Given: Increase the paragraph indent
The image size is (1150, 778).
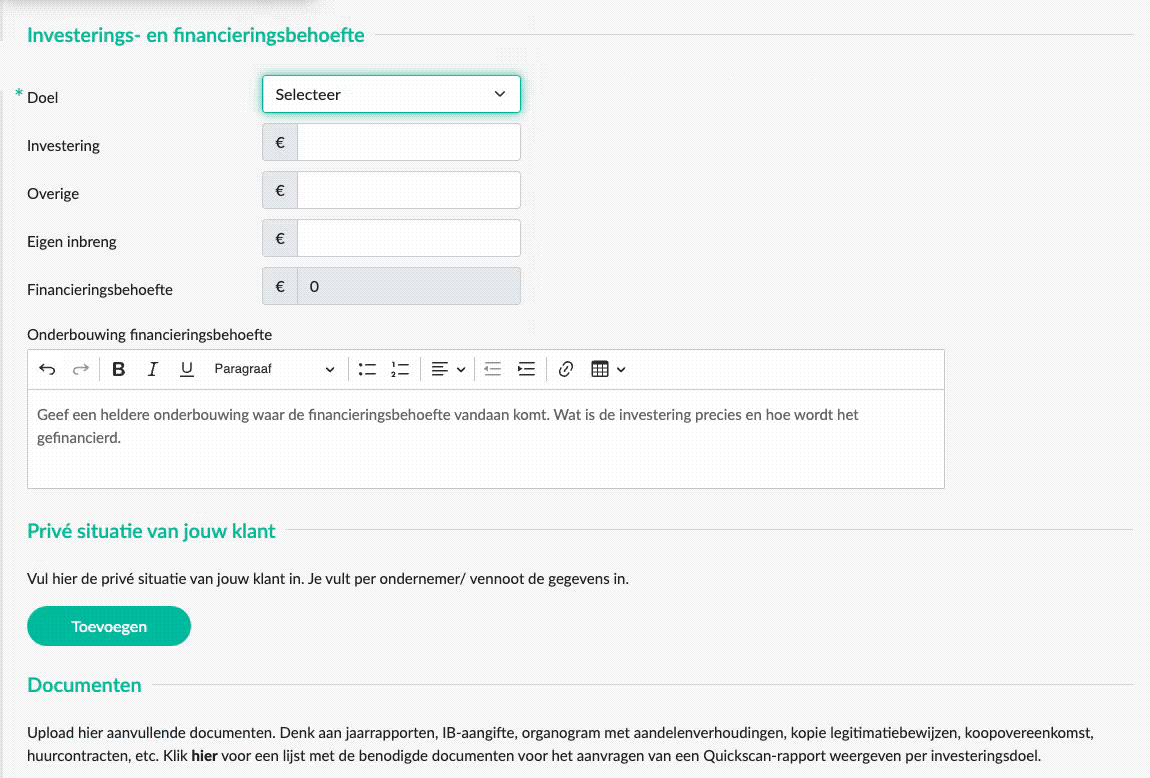Looking at the screenshot, I should click(526, 369).
